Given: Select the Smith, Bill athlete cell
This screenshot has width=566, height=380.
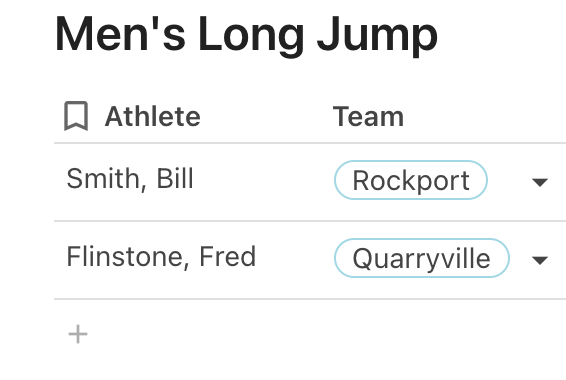Looking at the screenshot, I should (x=130, y=179).
